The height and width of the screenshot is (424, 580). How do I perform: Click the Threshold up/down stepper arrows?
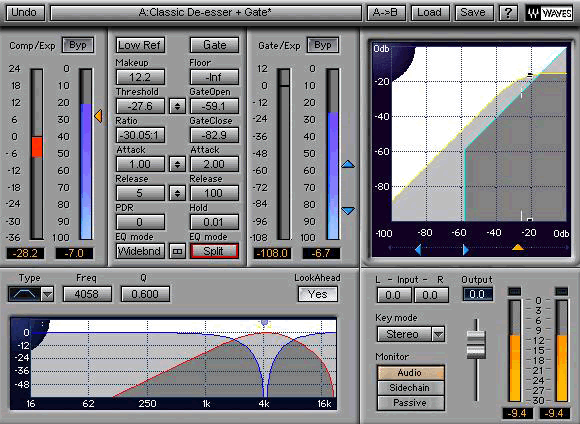click(x=178, y=106)
